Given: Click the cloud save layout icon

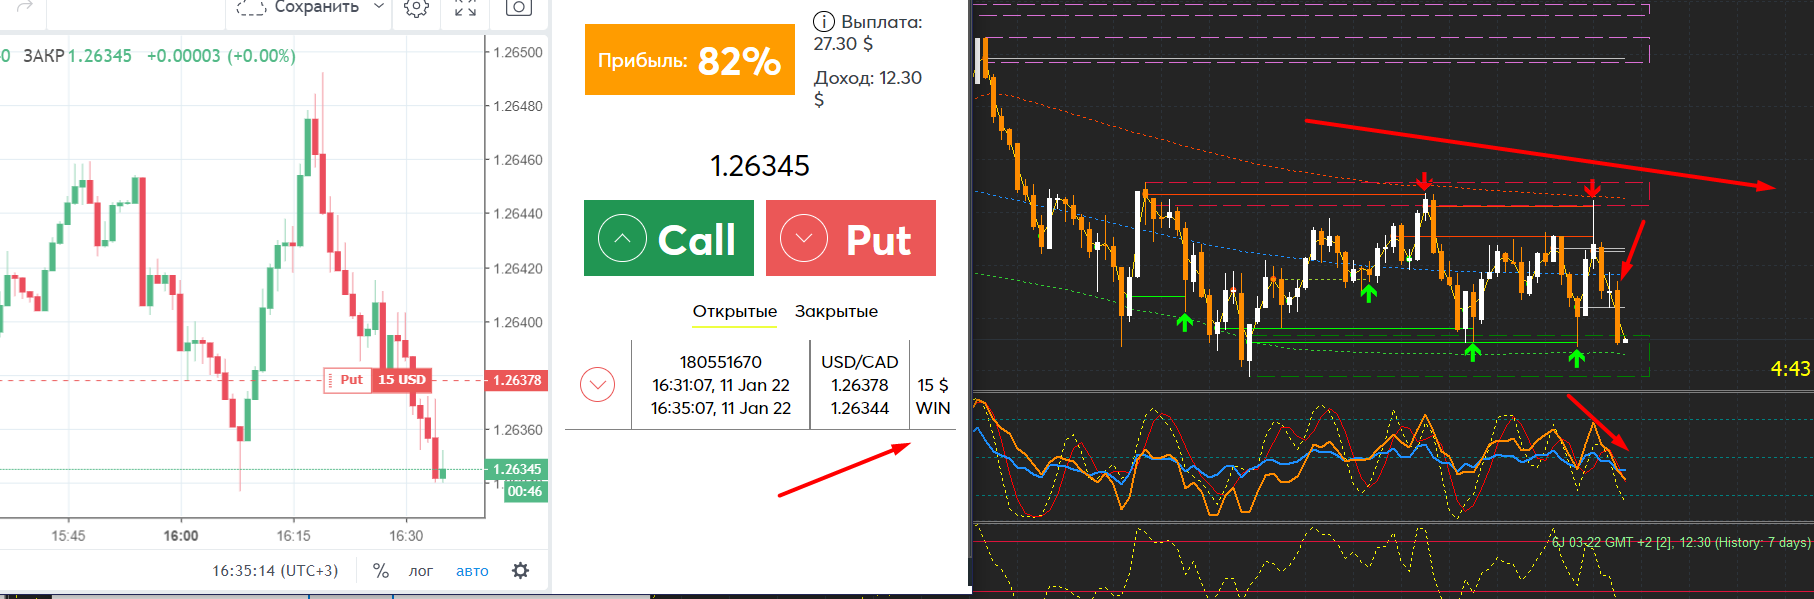Looking at the screenshot, I should [x=250, y=7].
